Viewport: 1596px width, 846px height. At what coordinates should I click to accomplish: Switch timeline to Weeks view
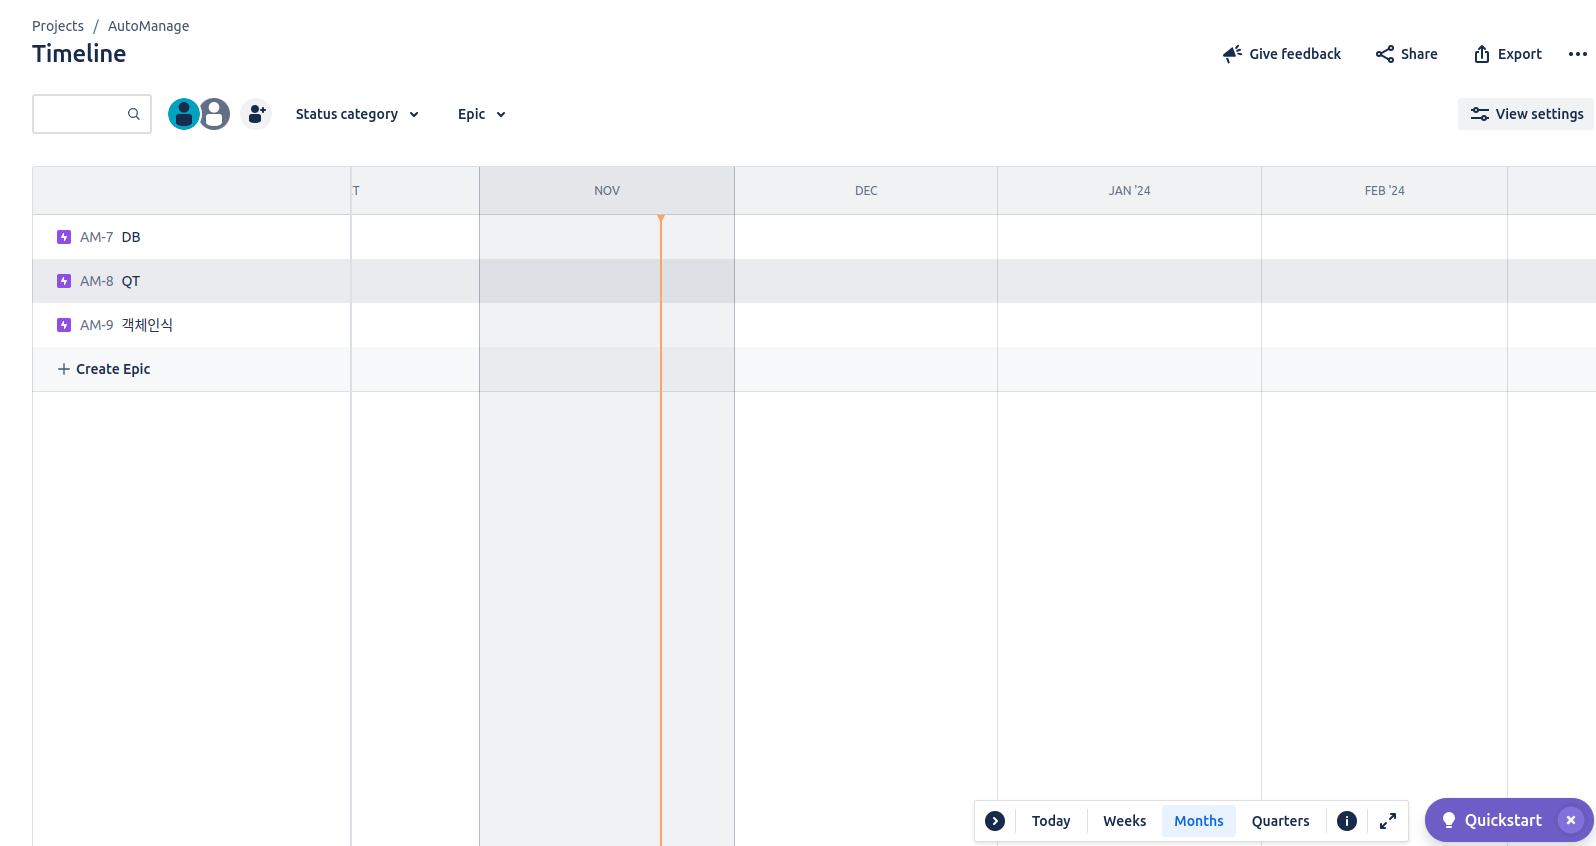click(x=1125, y=821)
